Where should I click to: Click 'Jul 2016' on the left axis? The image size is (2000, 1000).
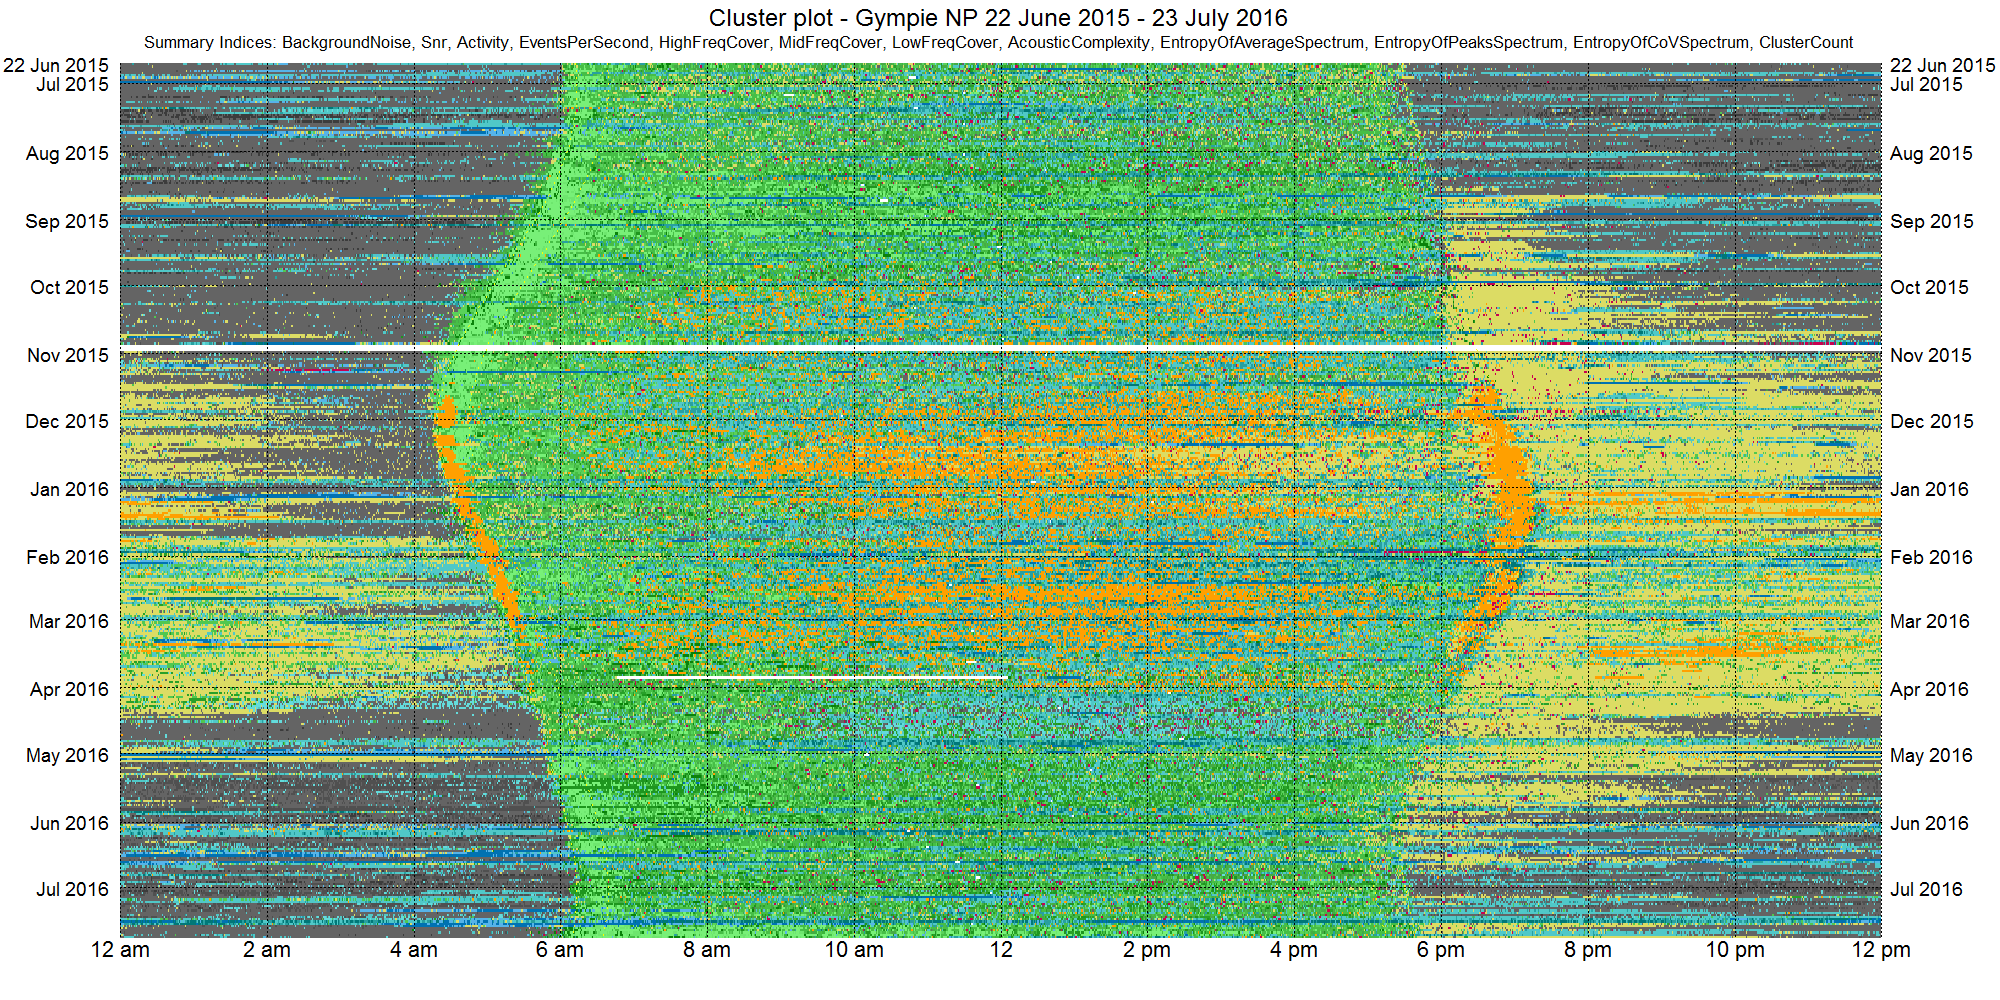tap(73, 889)
